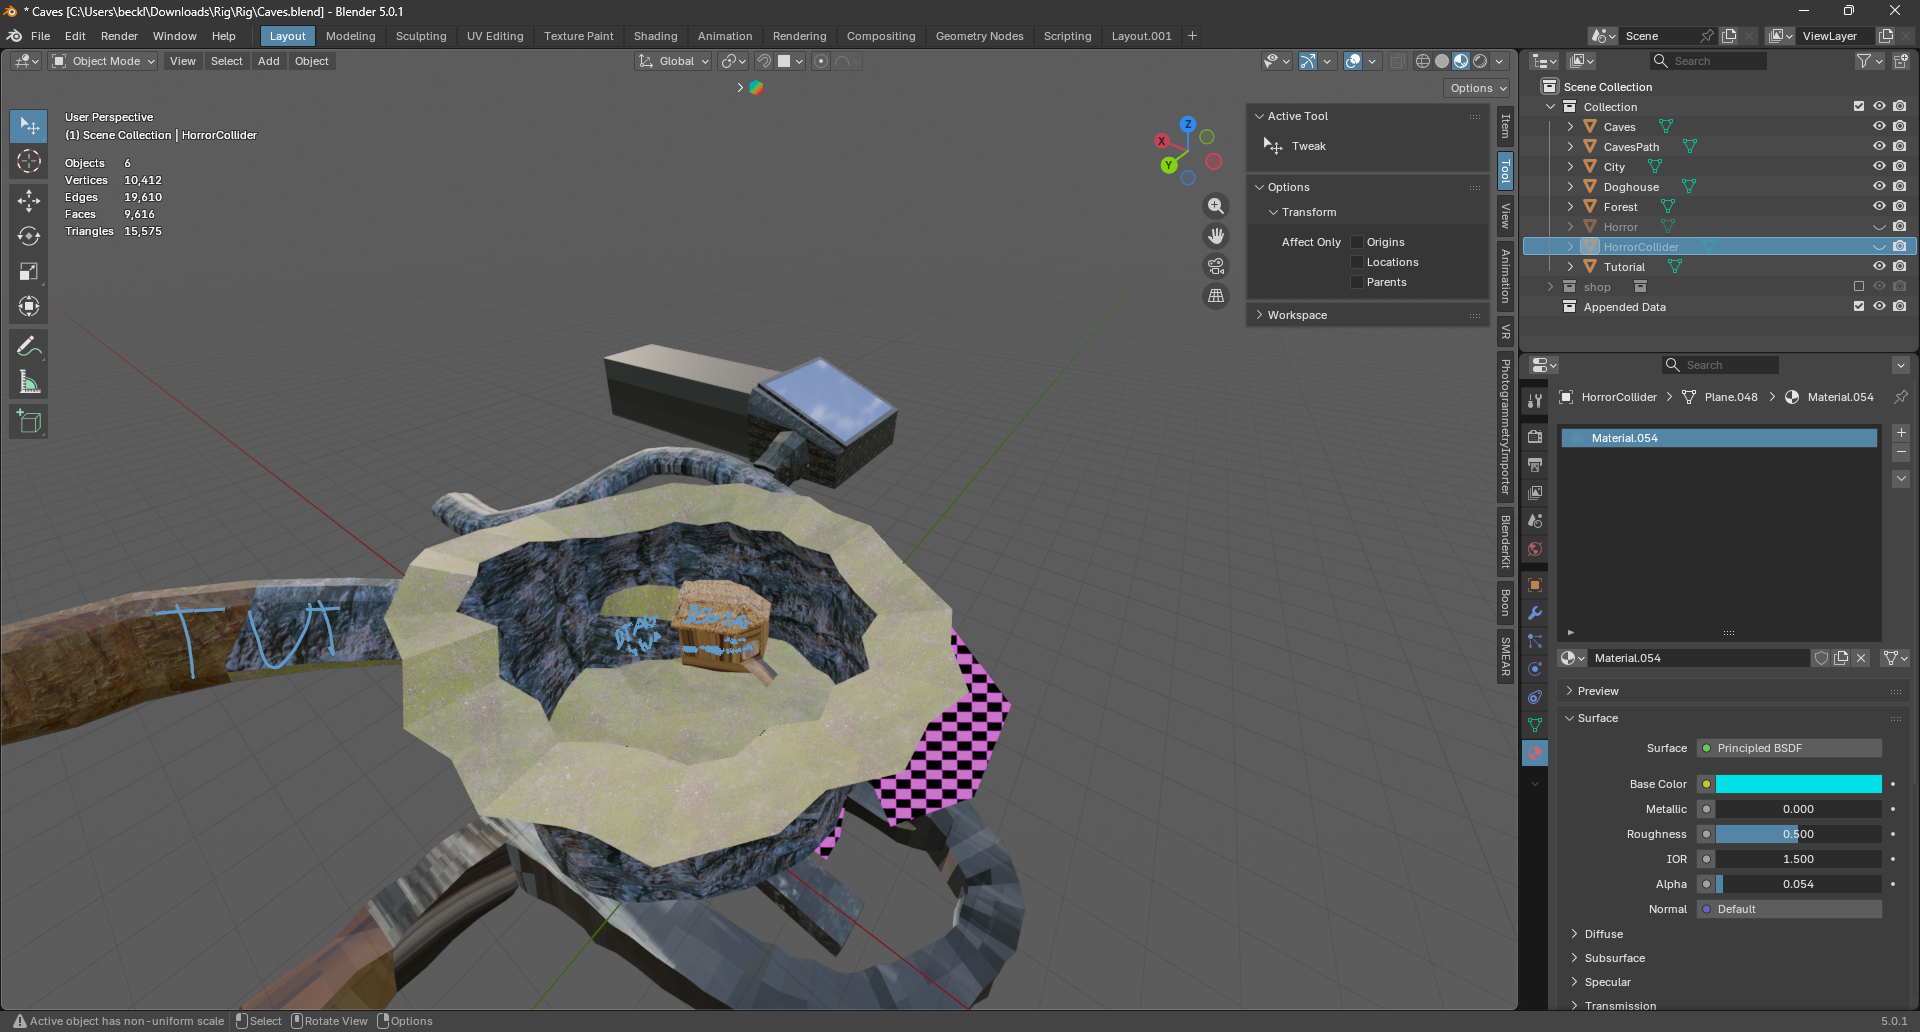Hide the Caves object in viewport
This screenshot has width=1920, height=1032.
point(1879,127)
